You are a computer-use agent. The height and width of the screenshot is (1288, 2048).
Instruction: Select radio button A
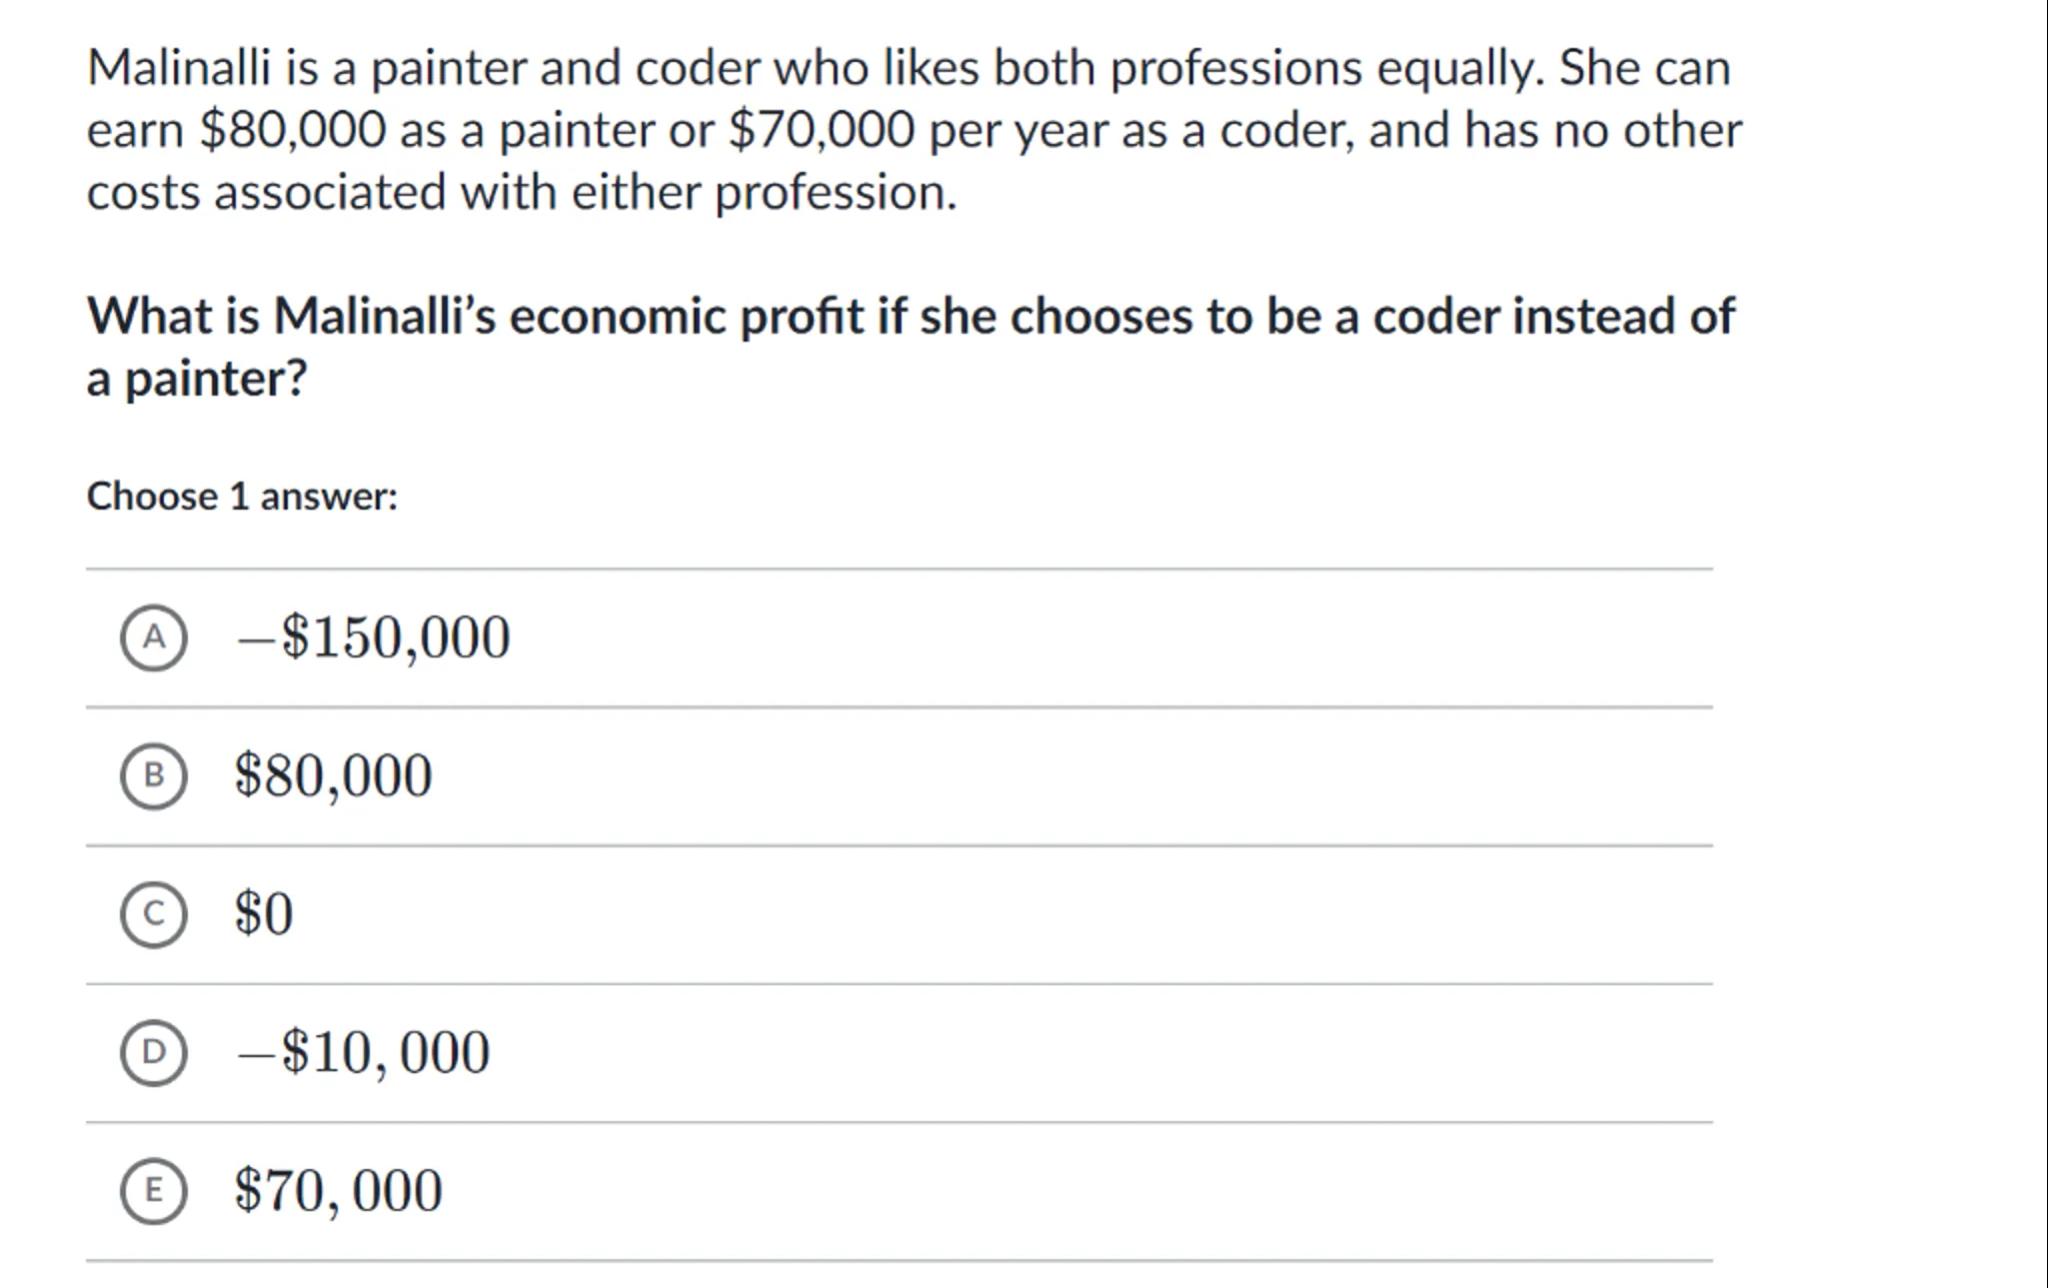153,637
